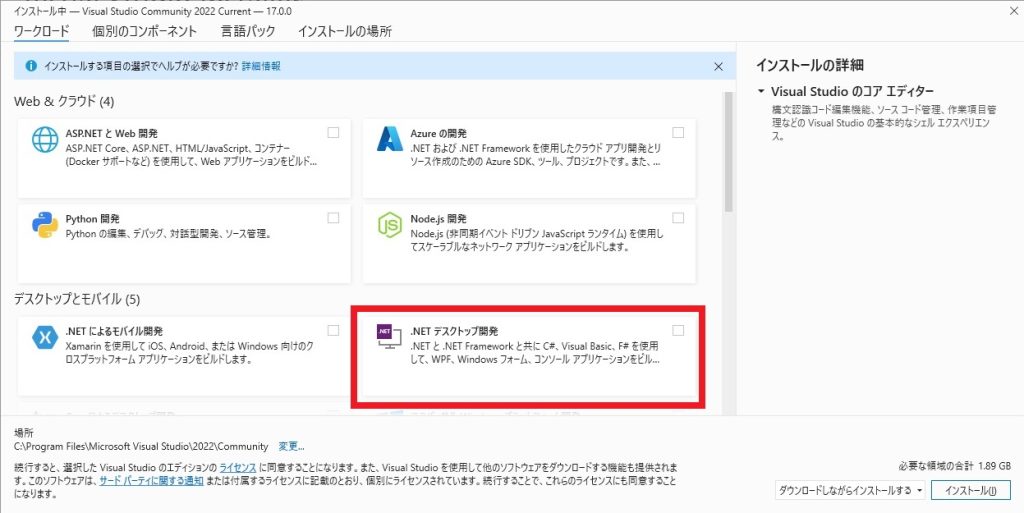
Task: Tick the Python 開発 workload checkbox
Action: pyautogui.click(x=333, y=218)
